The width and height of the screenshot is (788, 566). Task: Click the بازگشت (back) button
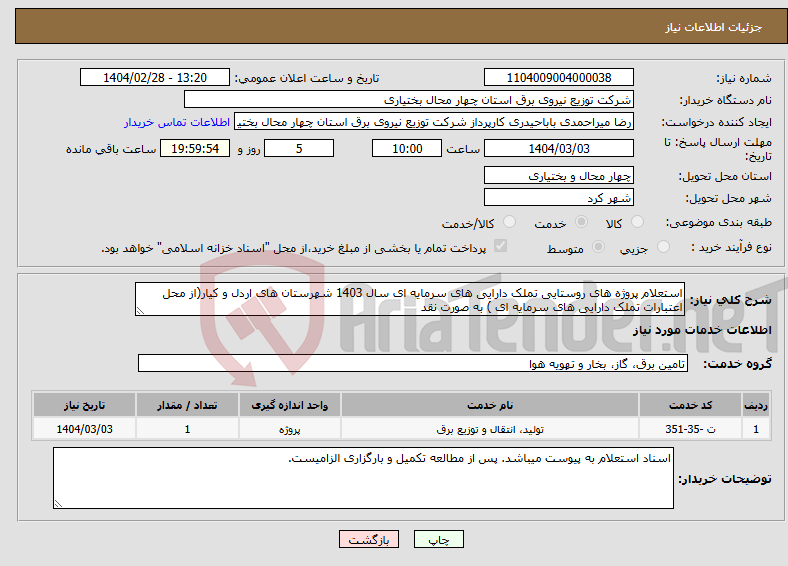click(369, 539)
